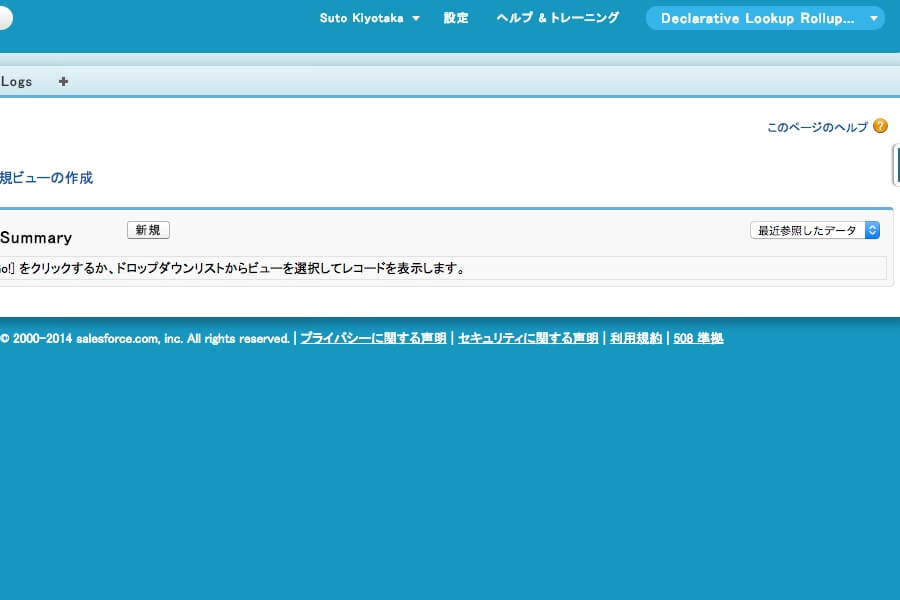The width and height of the screenshot is (900, 600).
Task: Click the arrow beside Suto Kiyotaka
Action: 416,18
